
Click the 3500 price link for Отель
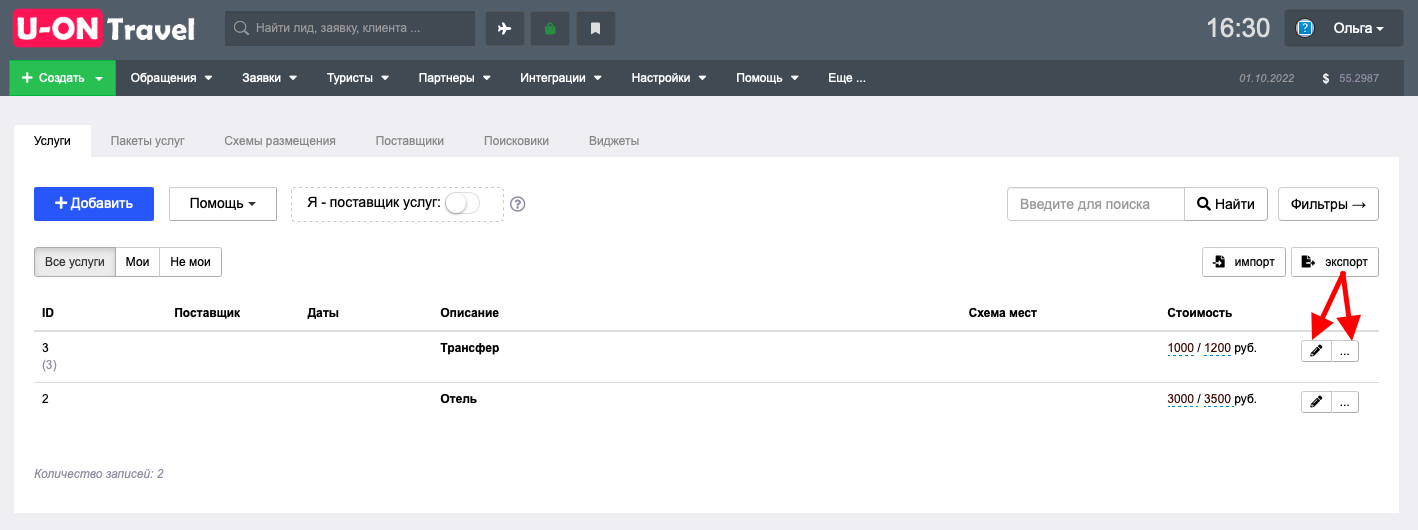pyautogui.click(x=1217, y=399)
